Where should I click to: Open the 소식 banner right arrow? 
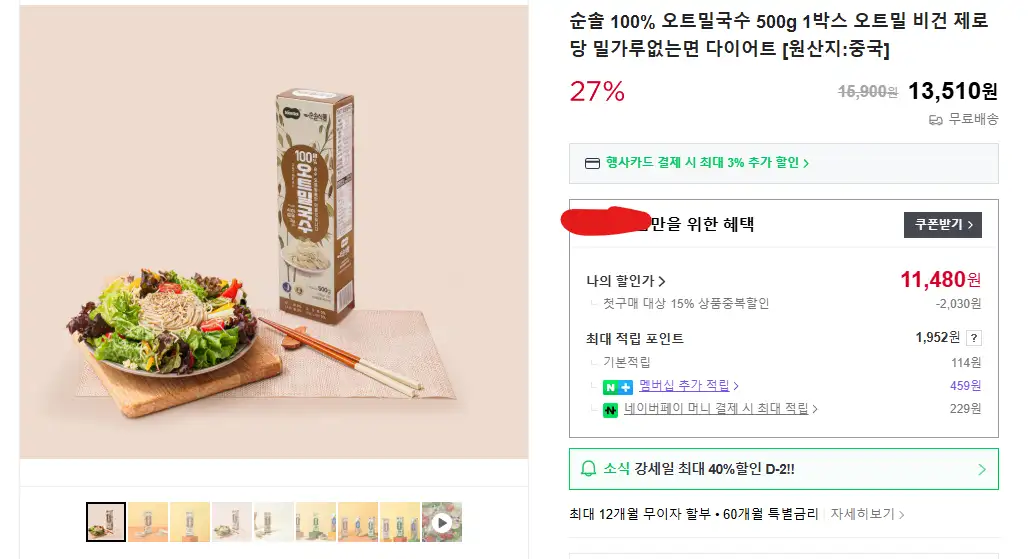pos(981,469)
